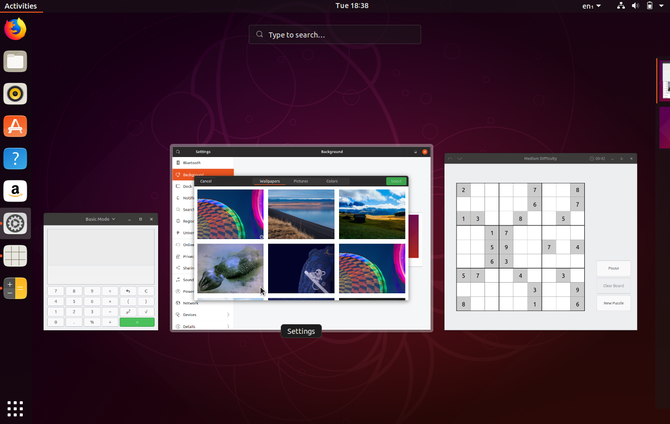Click Sudoku's Medium Difficulty title

(x=541, y=159)
